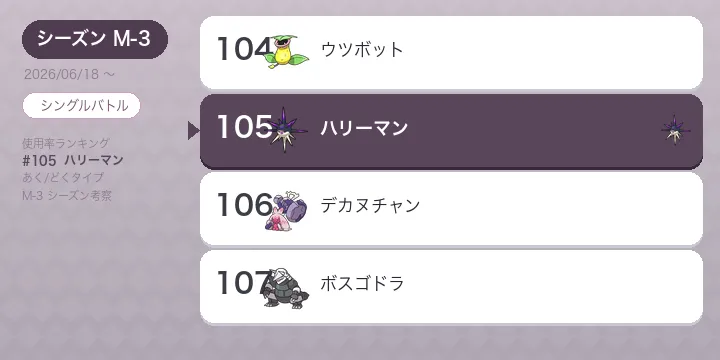Click the シーズン M-3 season badge
This screenshot has width=720, height=360.
(x=95, y=39)
